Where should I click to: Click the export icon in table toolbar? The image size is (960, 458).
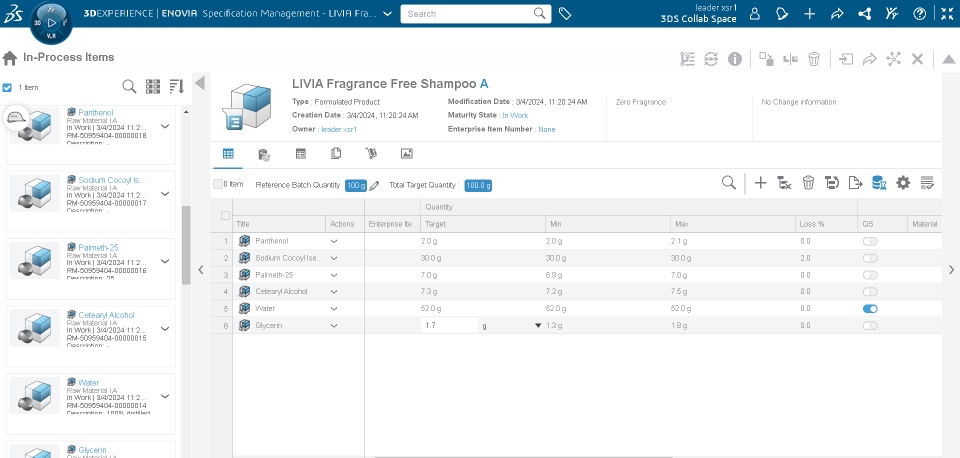[855, 182]
